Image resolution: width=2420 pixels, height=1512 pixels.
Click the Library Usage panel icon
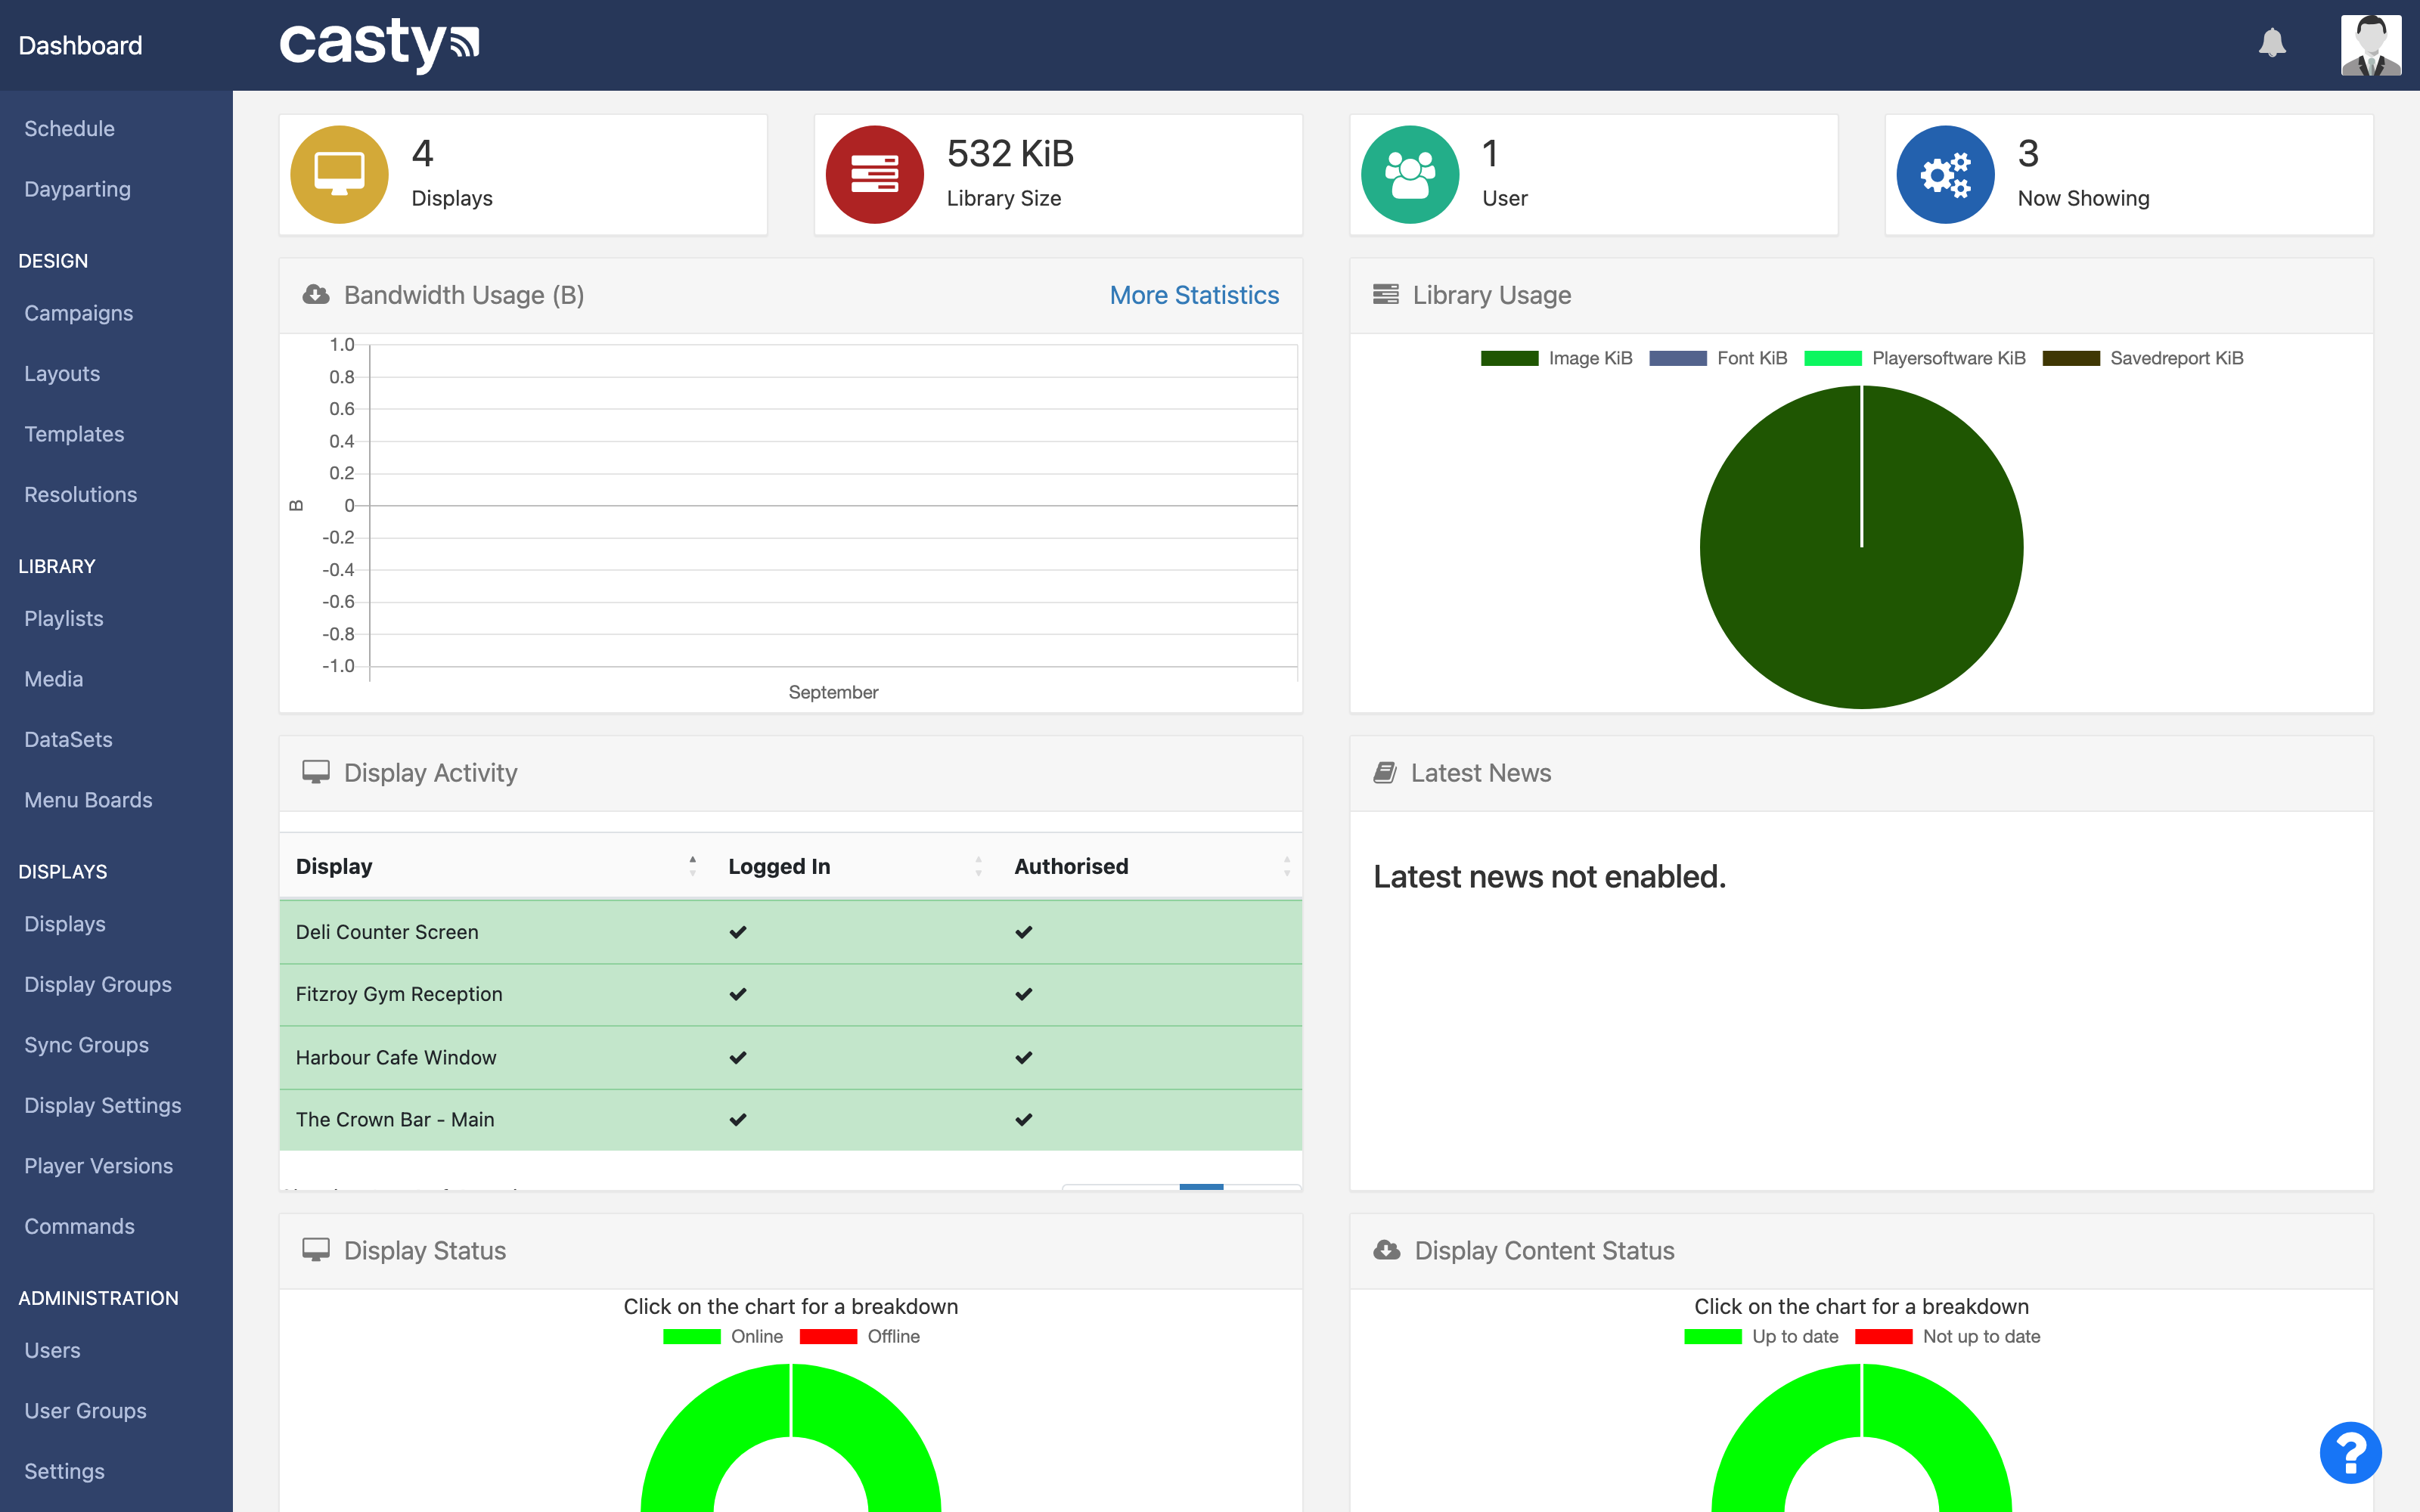coord(1385,294)
